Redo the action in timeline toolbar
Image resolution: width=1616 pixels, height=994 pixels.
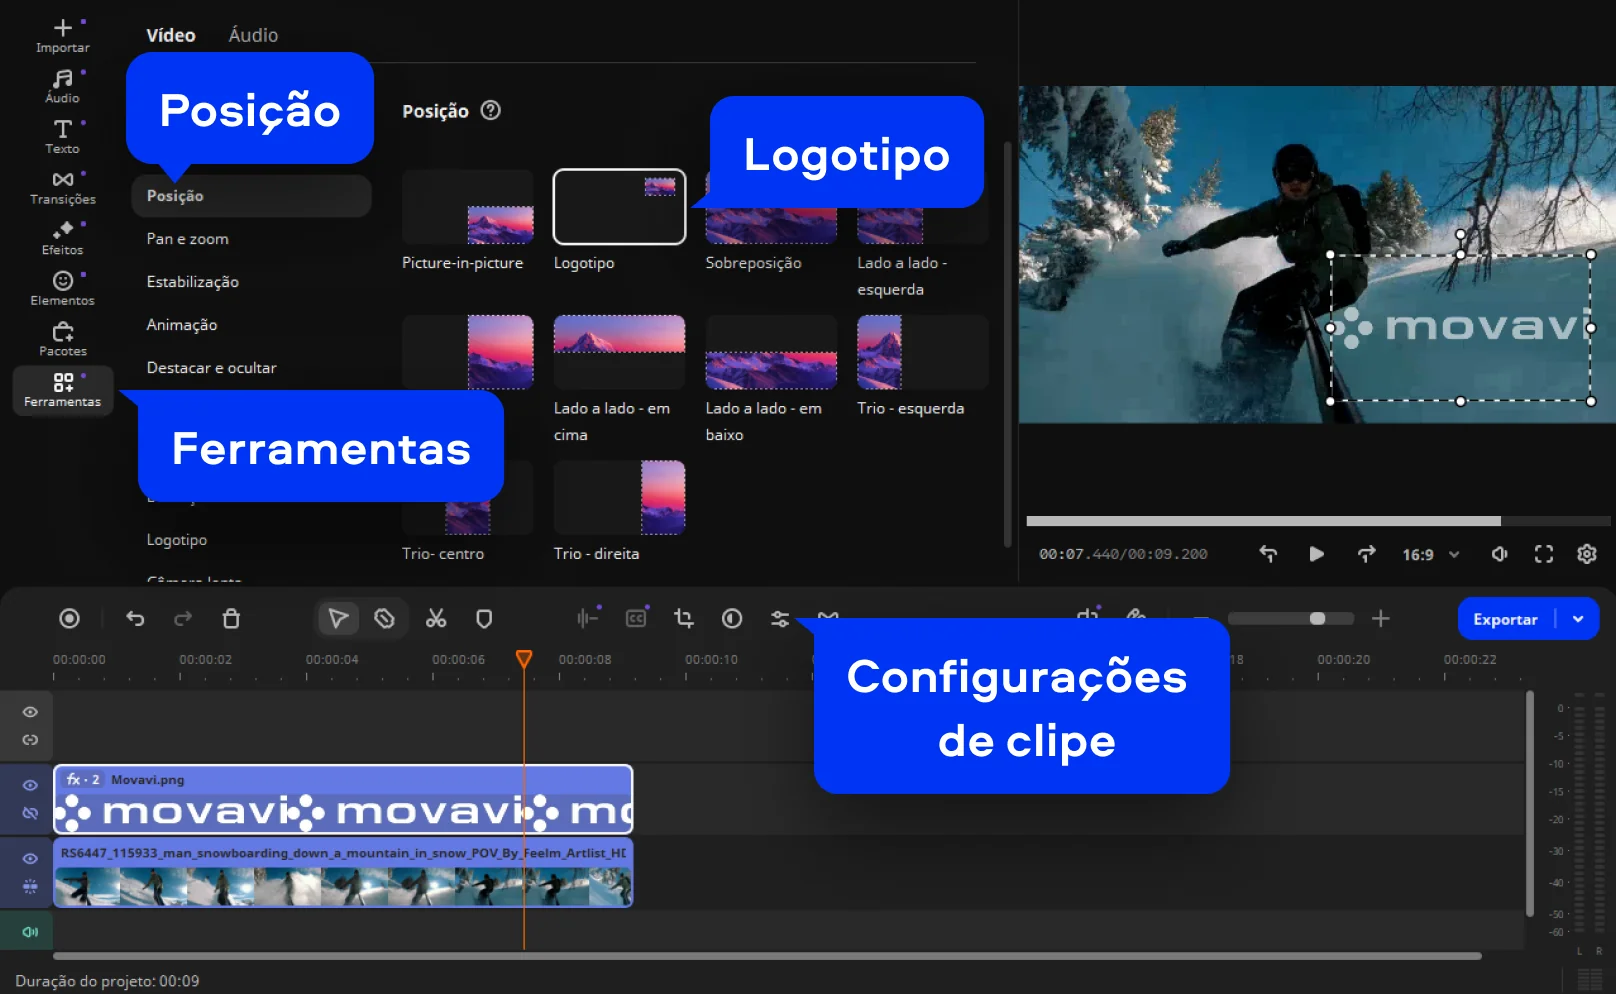click(183, 619)
